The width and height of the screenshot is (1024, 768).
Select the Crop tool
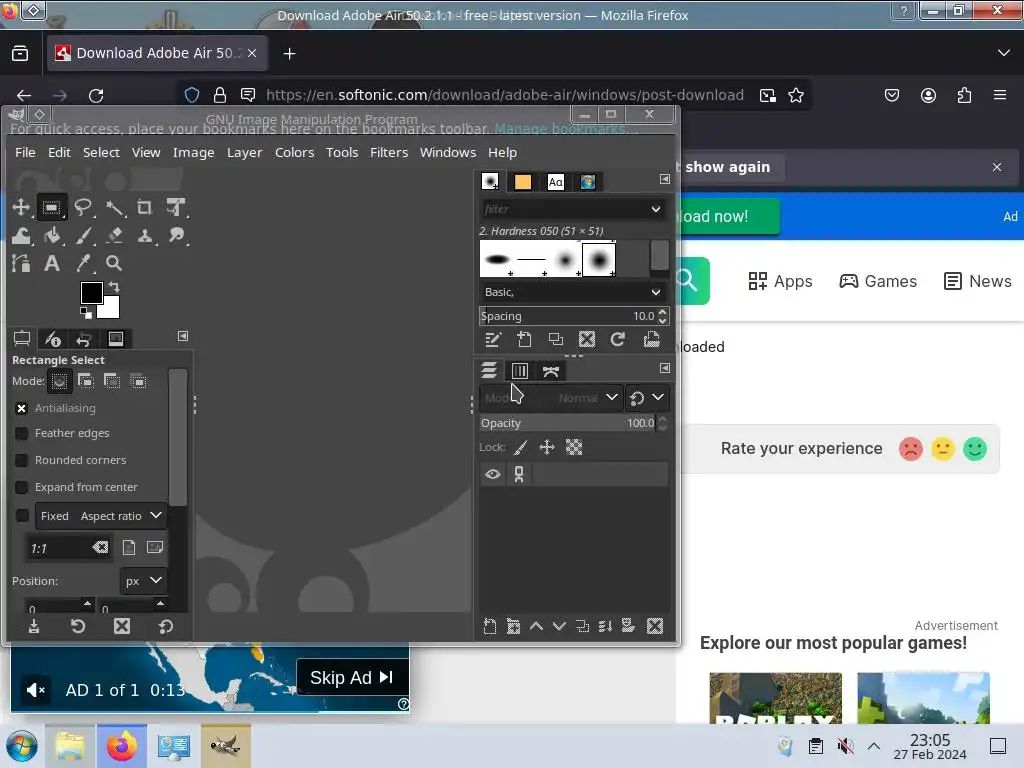click(145, 208)
